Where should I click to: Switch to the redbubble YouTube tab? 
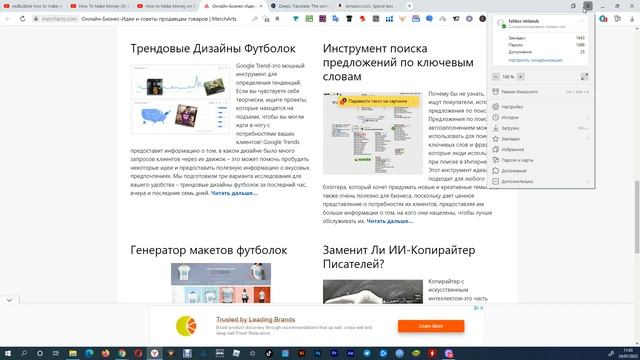click(33, 6)
